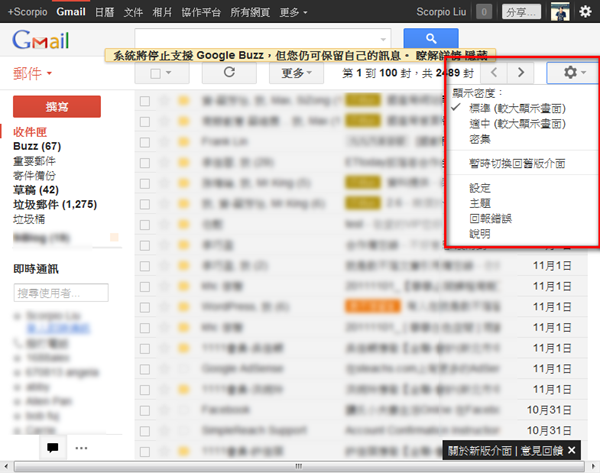The width and height of the screenshot is (600, 473).
Task: Click the notification counter box showing 0
Action: point(484,12)
